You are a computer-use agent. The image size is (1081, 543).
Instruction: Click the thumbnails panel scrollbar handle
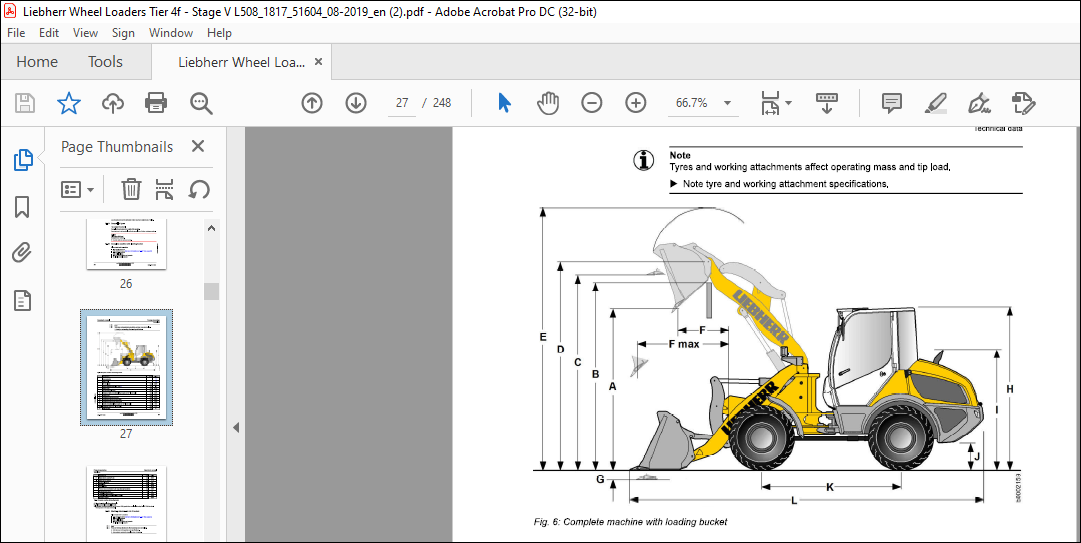211,291
